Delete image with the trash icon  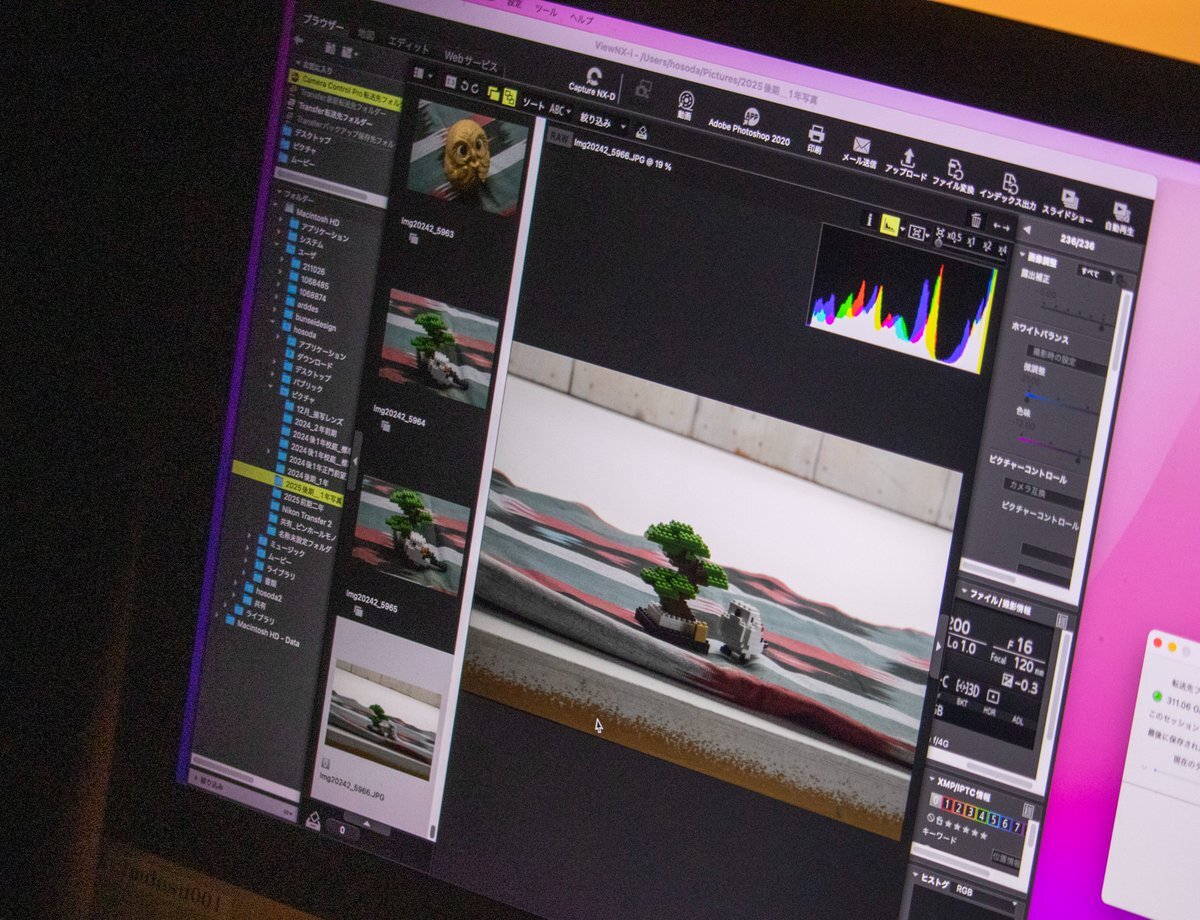pos(976,221)
